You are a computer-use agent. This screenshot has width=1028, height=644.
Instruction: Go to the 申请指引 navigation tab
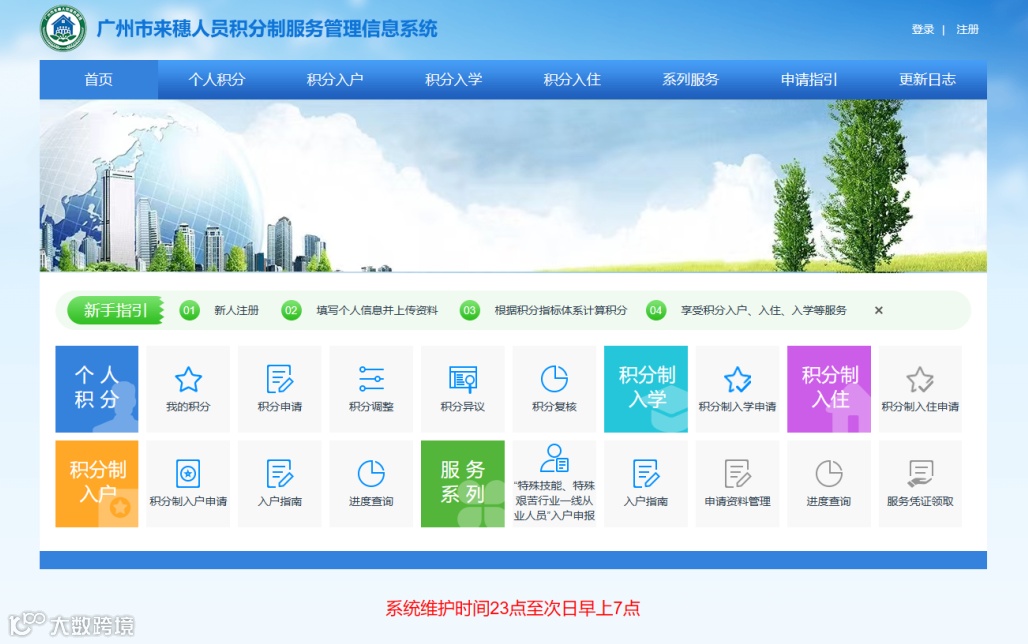tap(809, 79)
